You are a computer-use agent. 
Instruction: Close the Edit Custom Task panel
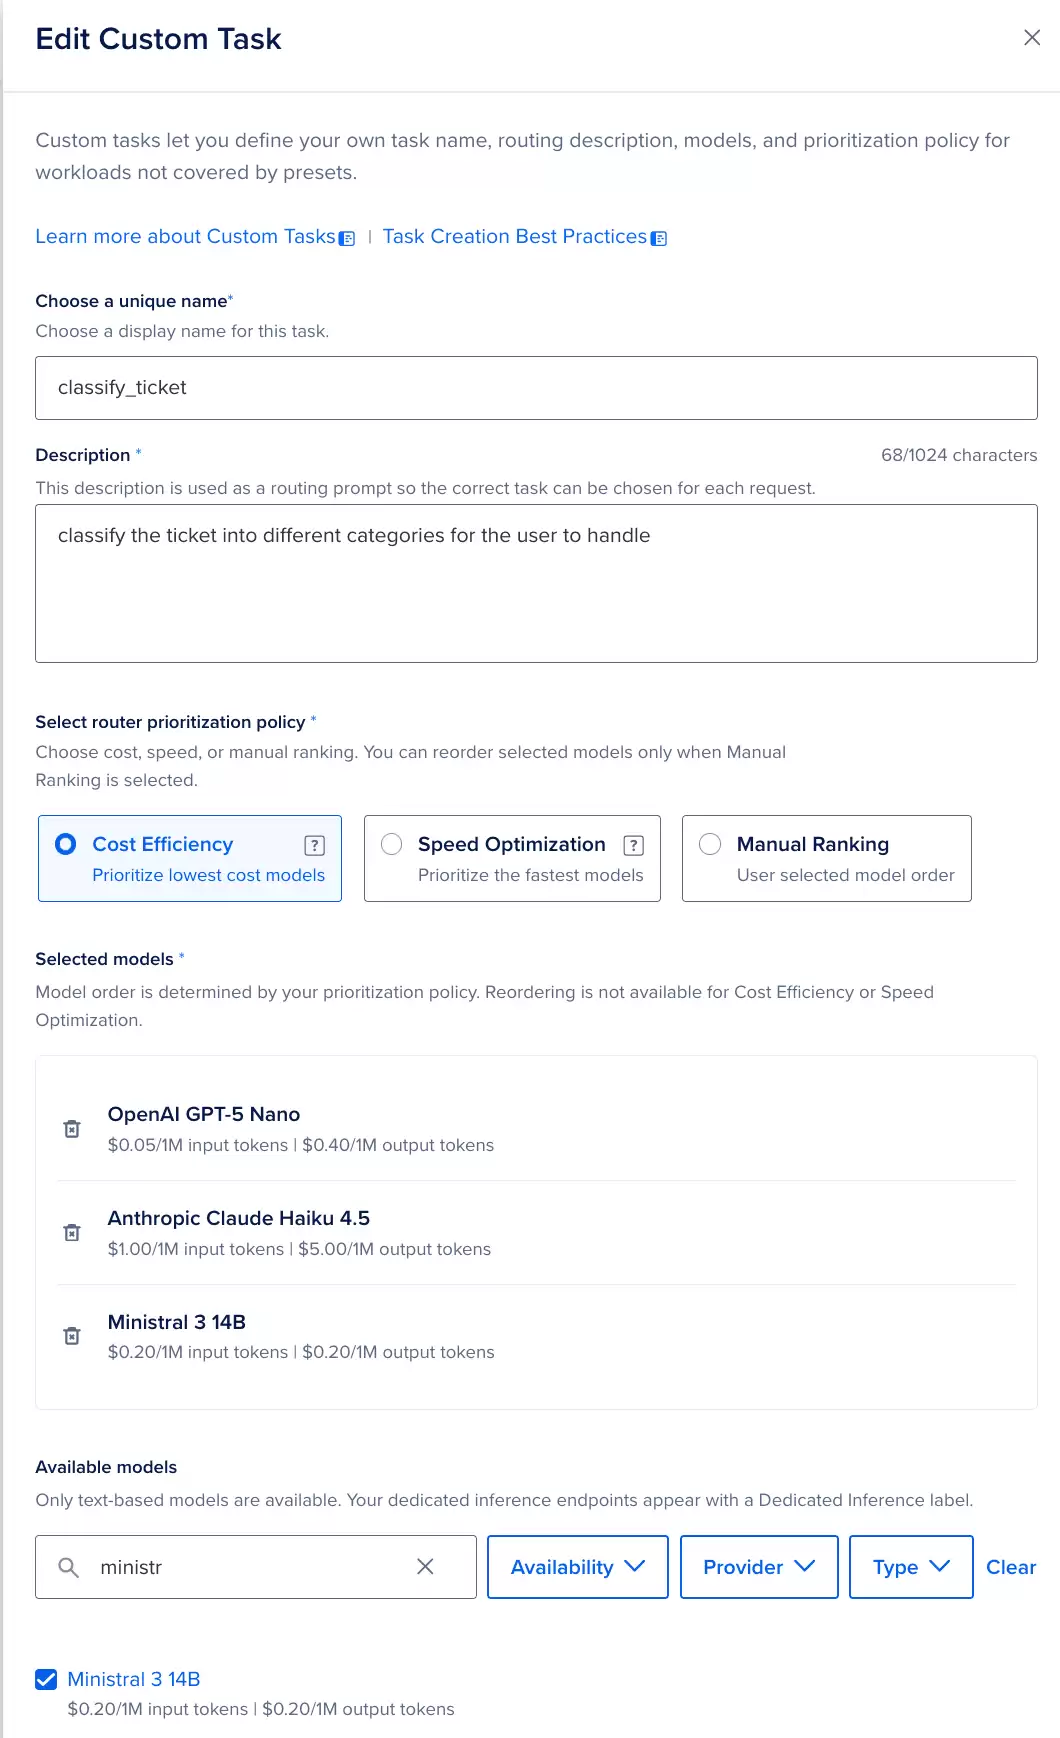pos(1032,38)
